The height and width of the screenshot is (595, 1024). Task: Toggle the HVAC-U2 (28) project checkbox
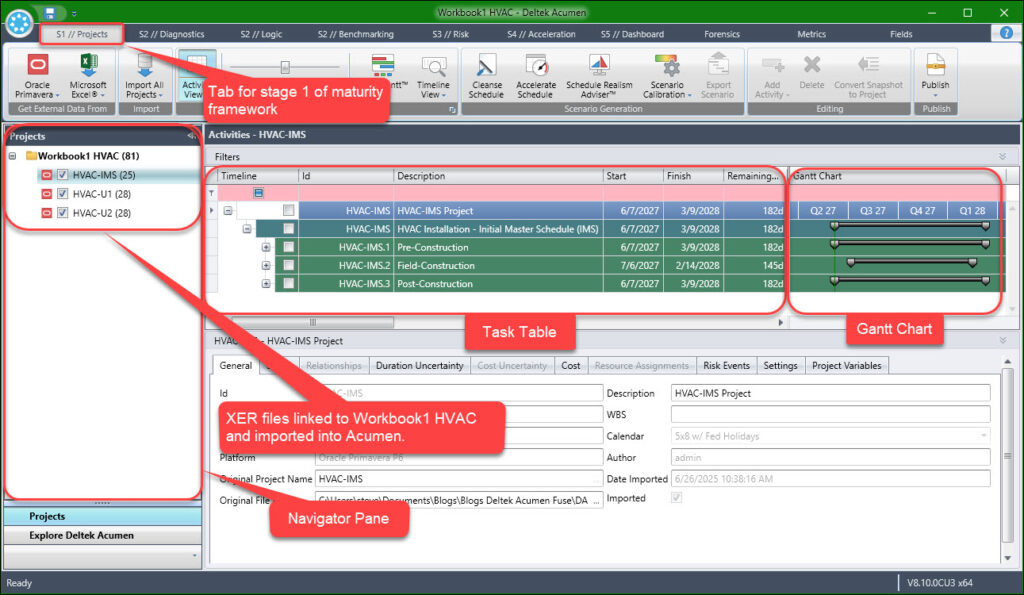[63, 213]
